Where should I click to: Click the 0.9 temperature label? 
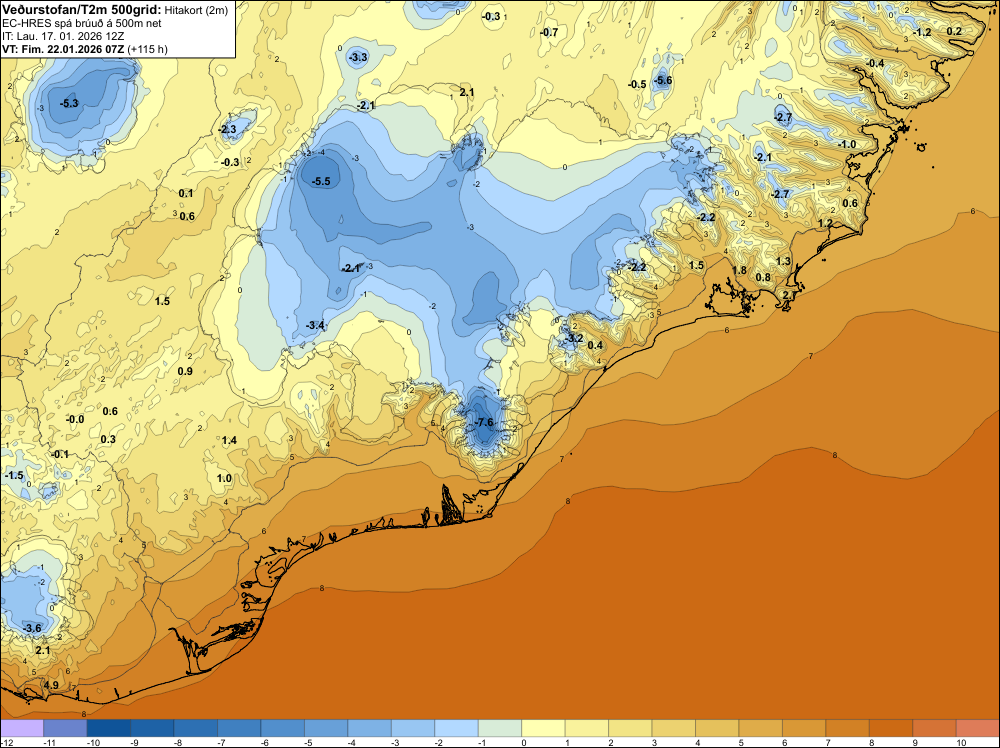[185, 371]
